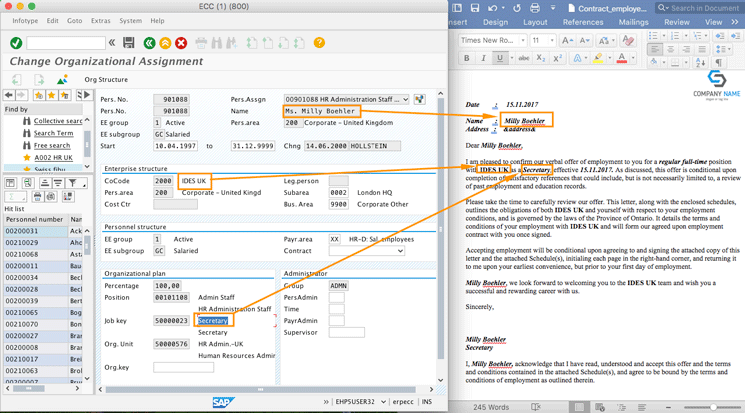Click the yellow Help question mark icon

pyautogui.click(x=319, y=43)
